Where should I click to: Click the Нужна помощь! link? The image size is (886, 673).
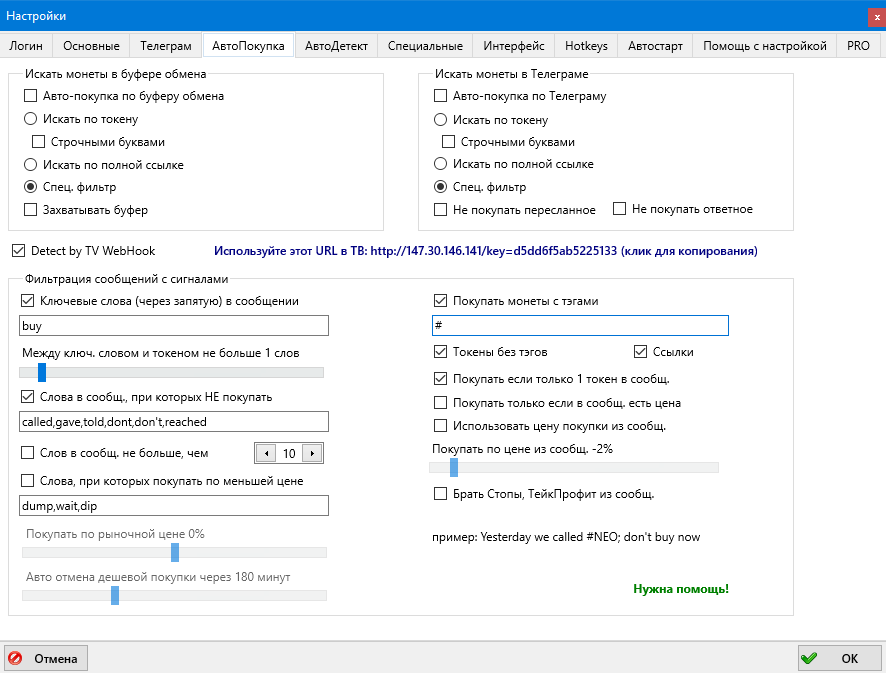click(x=681, y=588)
